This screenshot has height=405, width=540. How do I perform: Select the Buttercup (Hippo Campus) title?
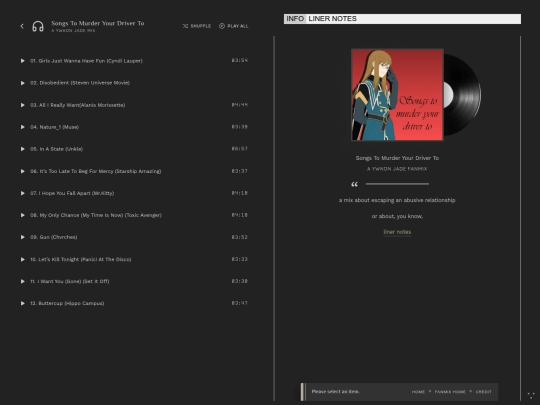[67, 303]
